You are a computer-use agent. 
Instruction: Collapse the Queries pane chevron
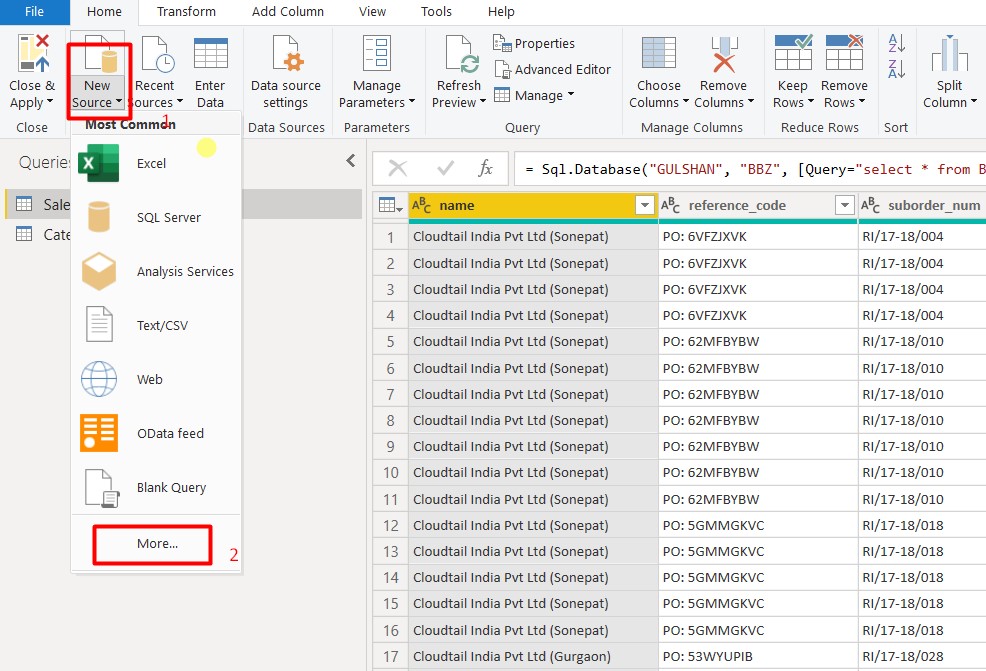coord(351,161)
